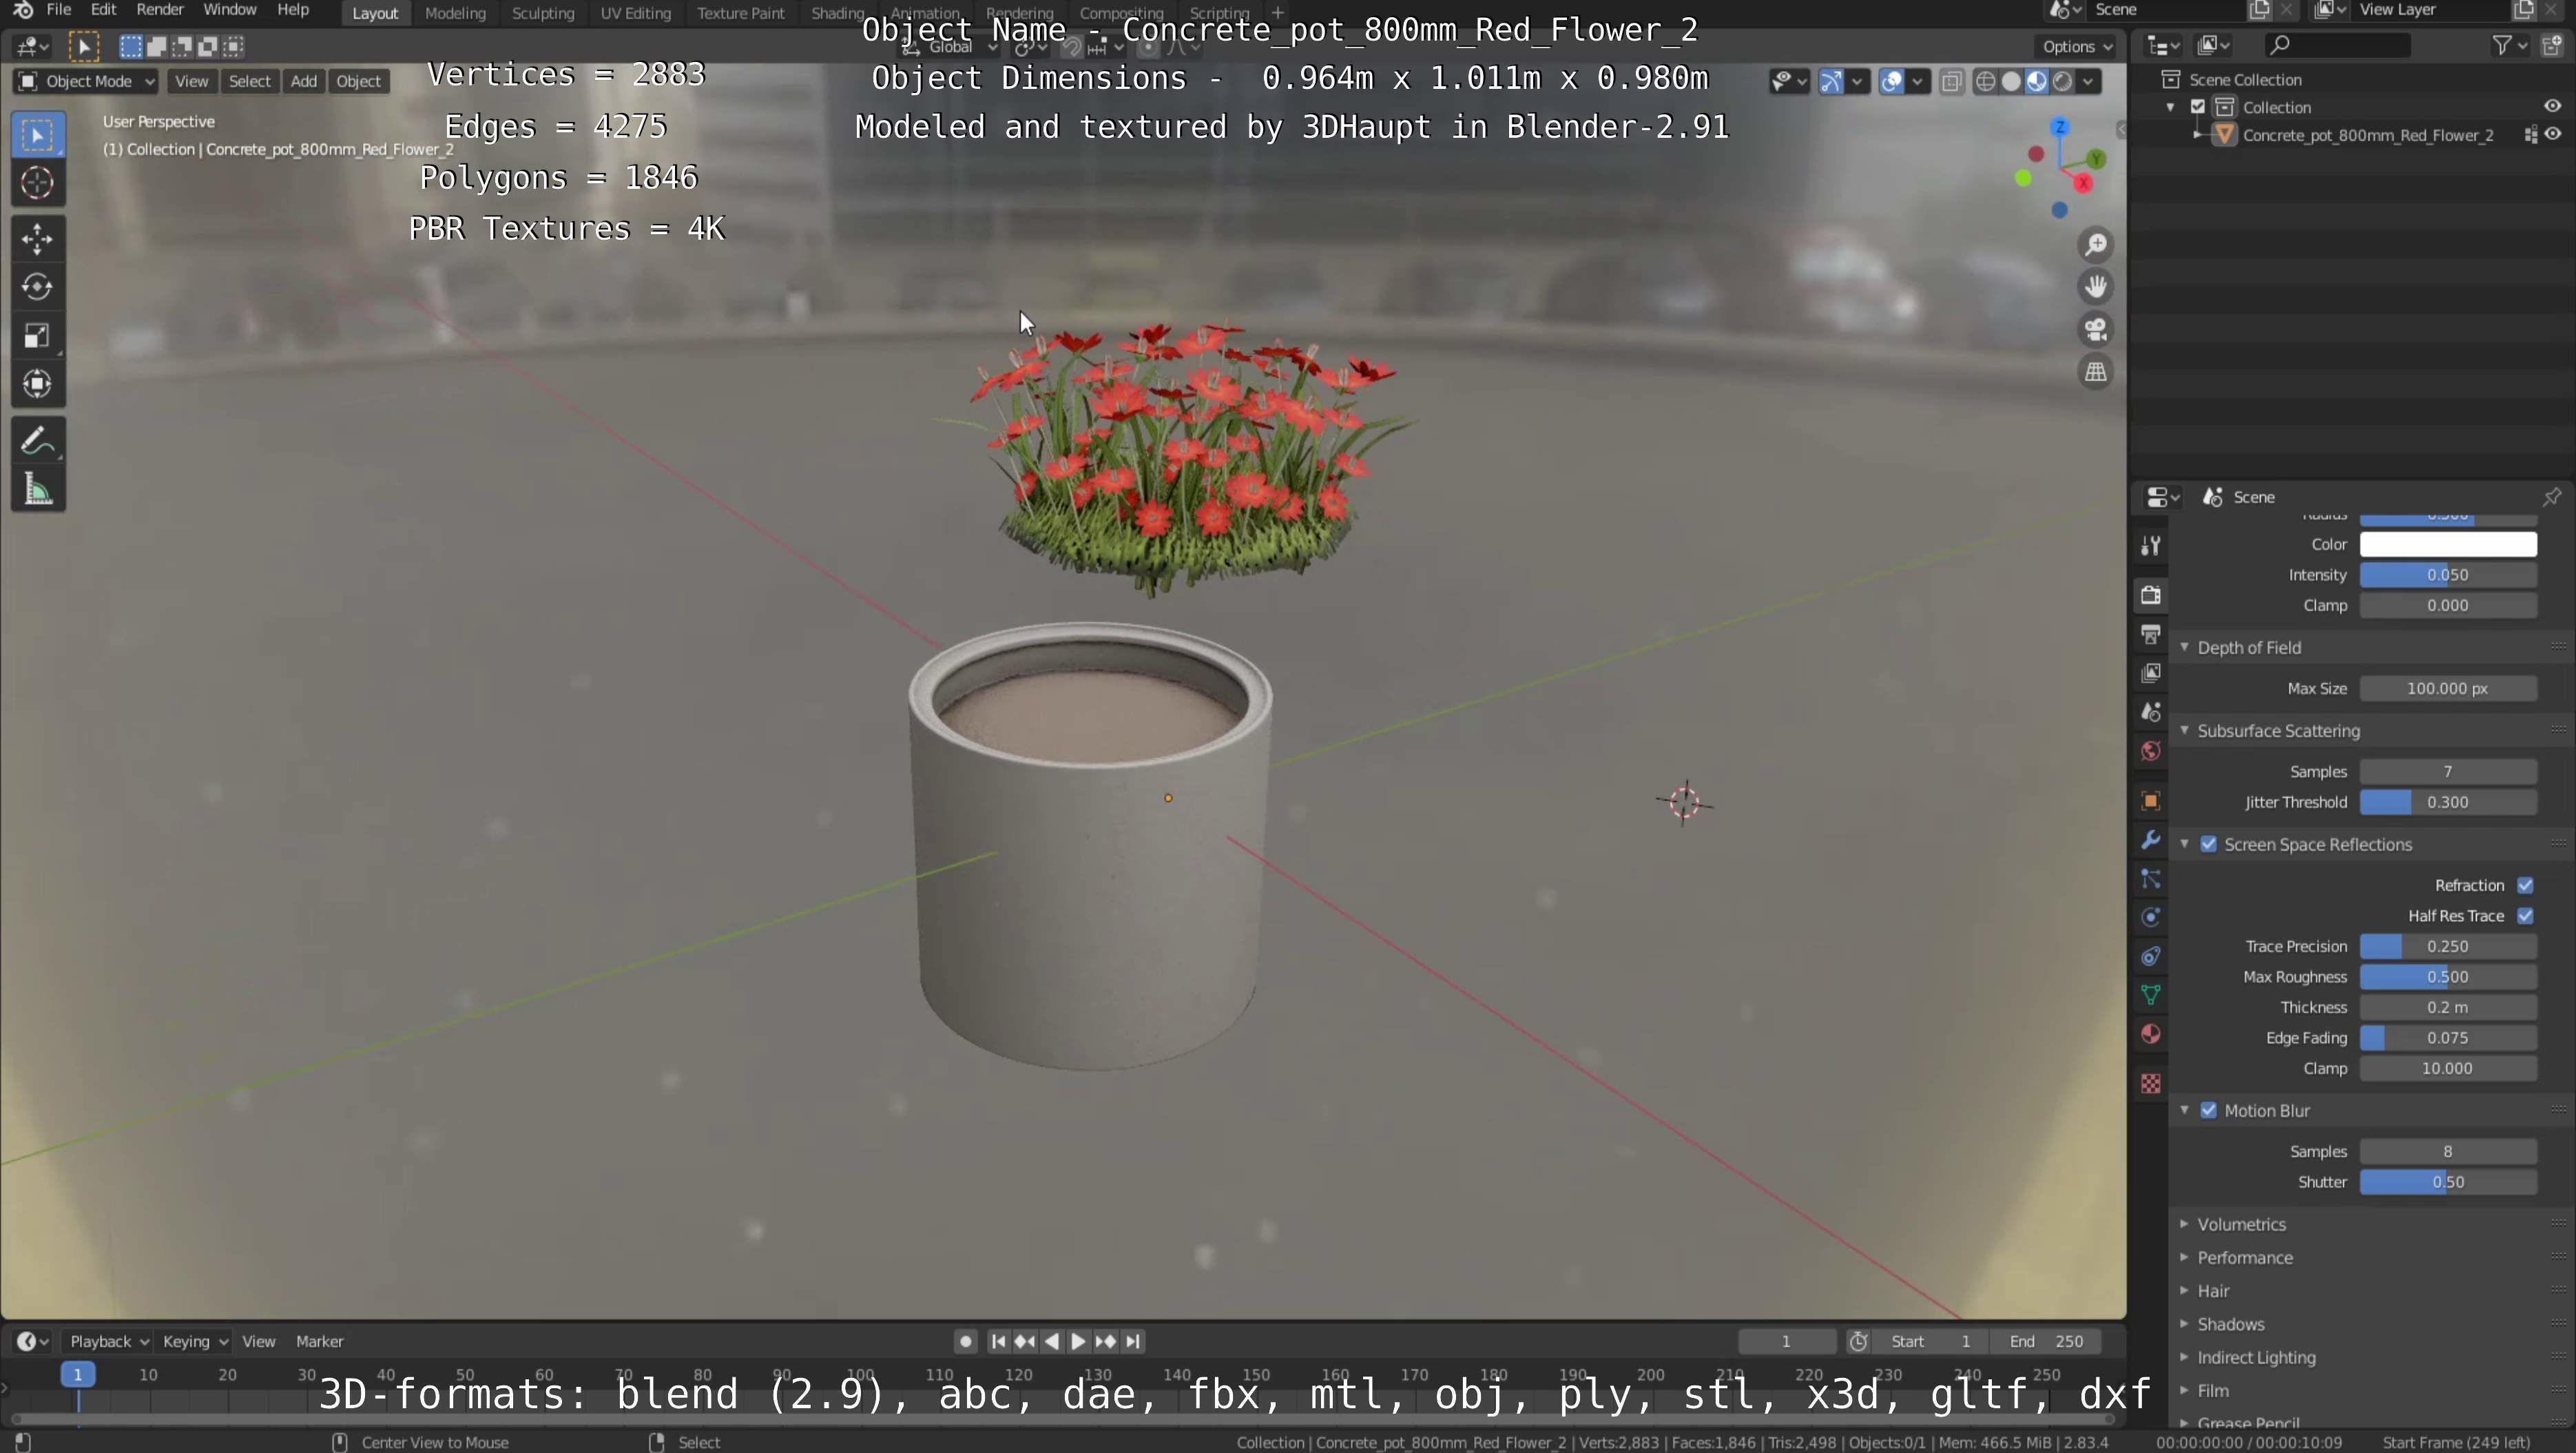Click the bloom Color white swatch
The width and height of the screenshot is (2576, 1453).
tap(2447, 545)
